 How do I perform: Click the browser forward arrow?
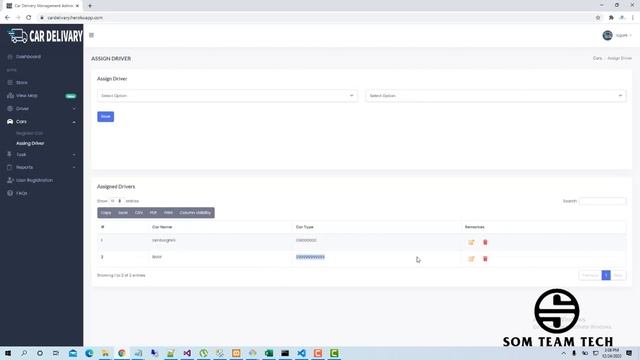point(18,18)
